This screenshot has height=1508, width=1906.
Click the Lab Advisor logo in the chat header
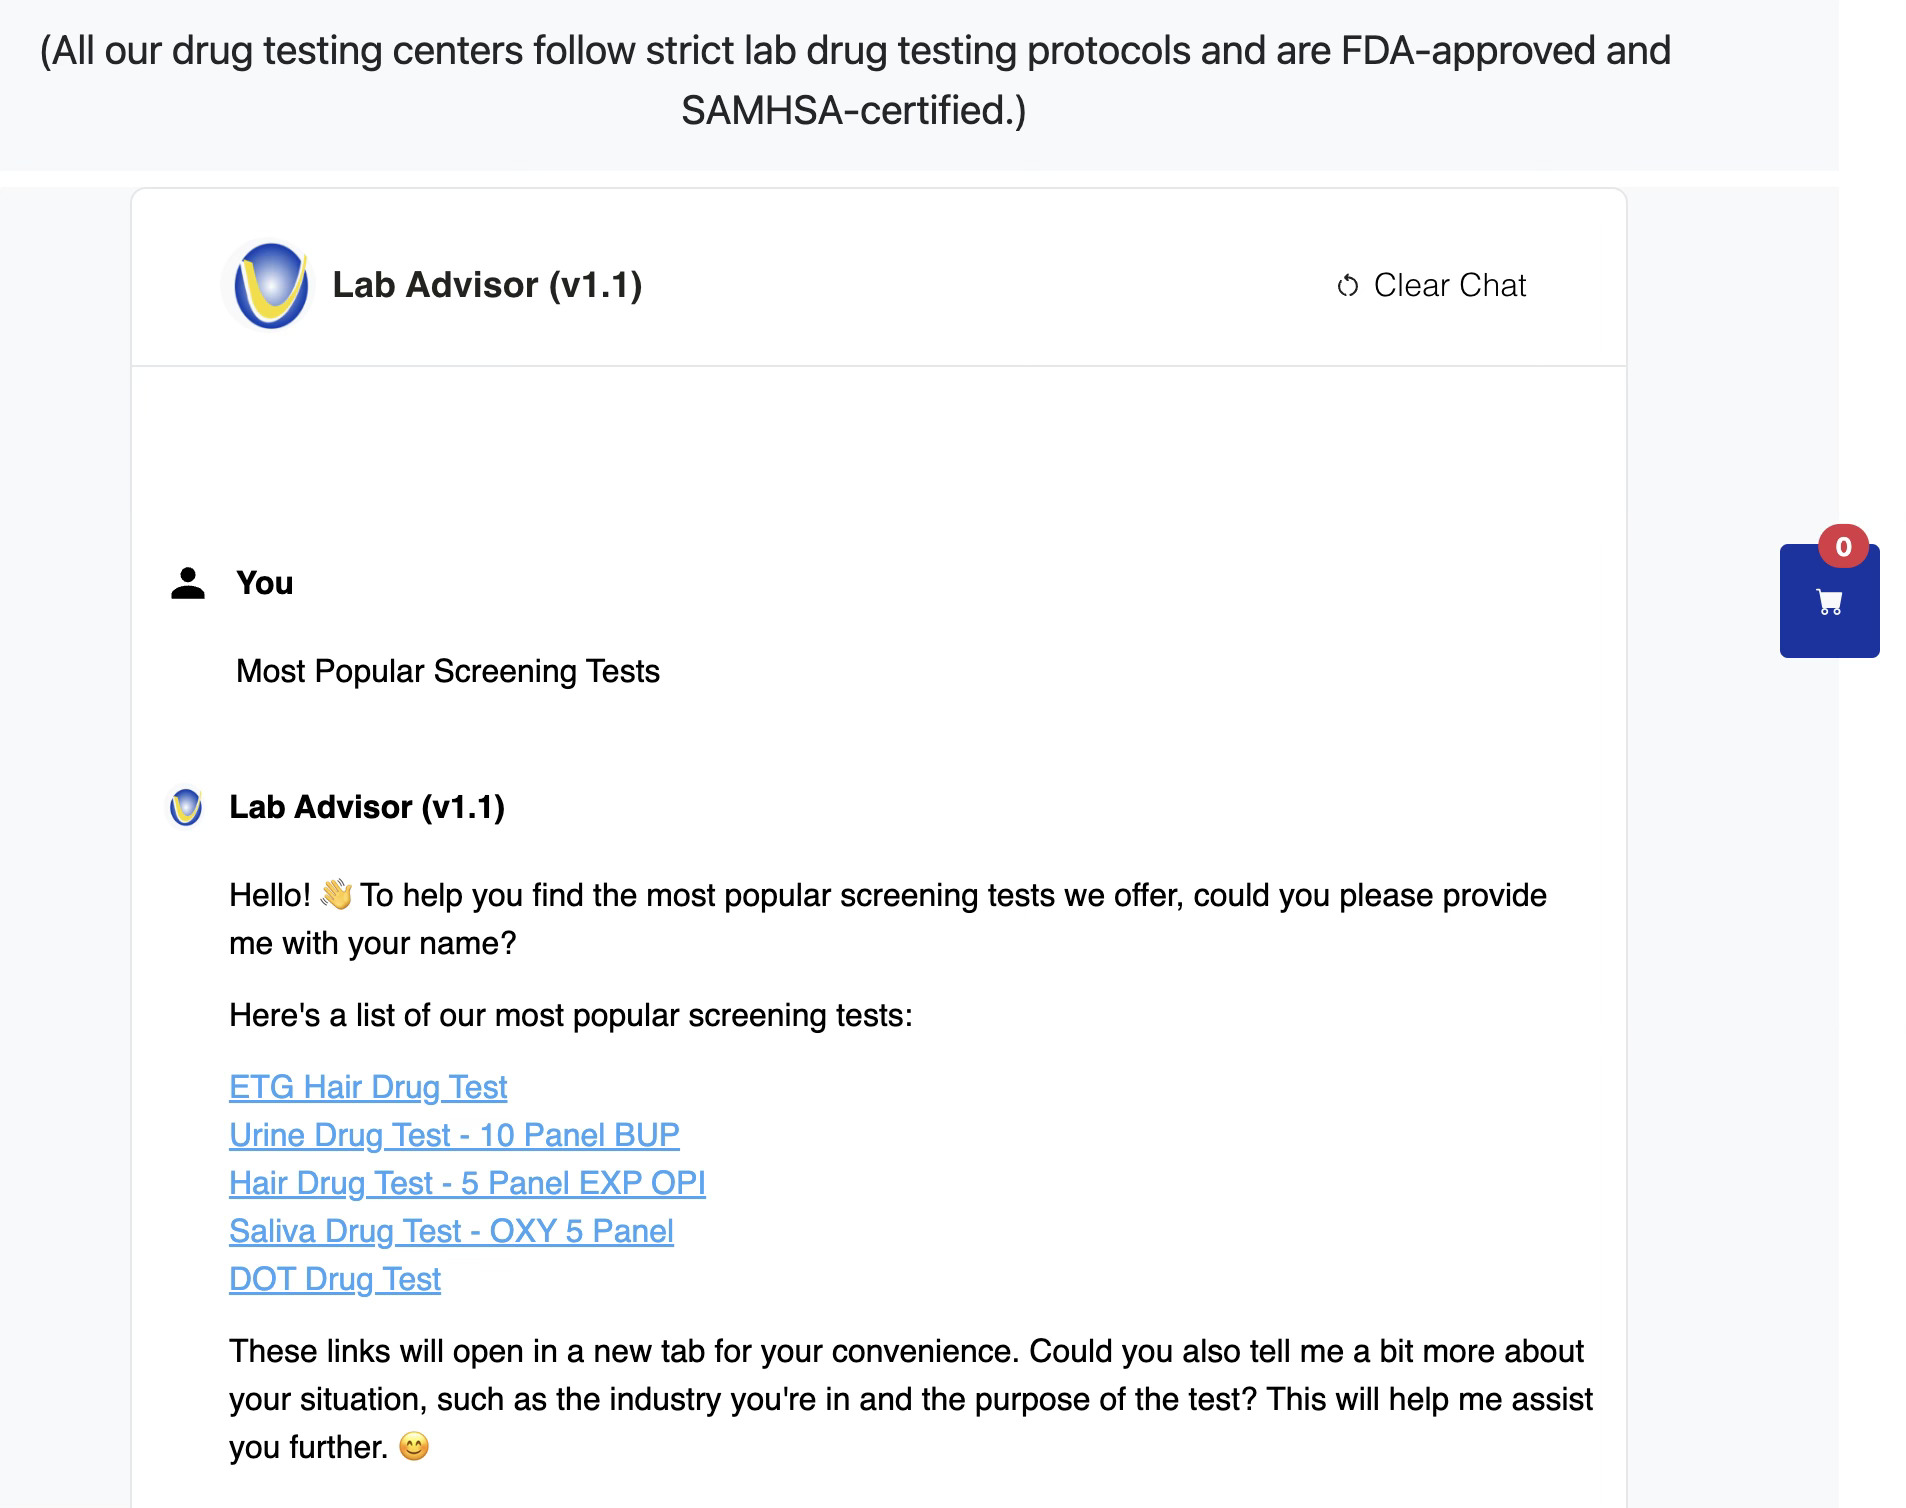point(270,286)
